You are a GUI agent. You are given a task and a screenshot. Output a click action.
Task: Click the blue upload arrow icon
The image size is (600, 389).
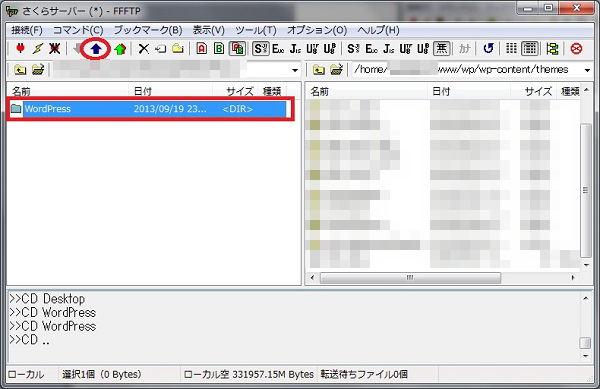[96, 49]
